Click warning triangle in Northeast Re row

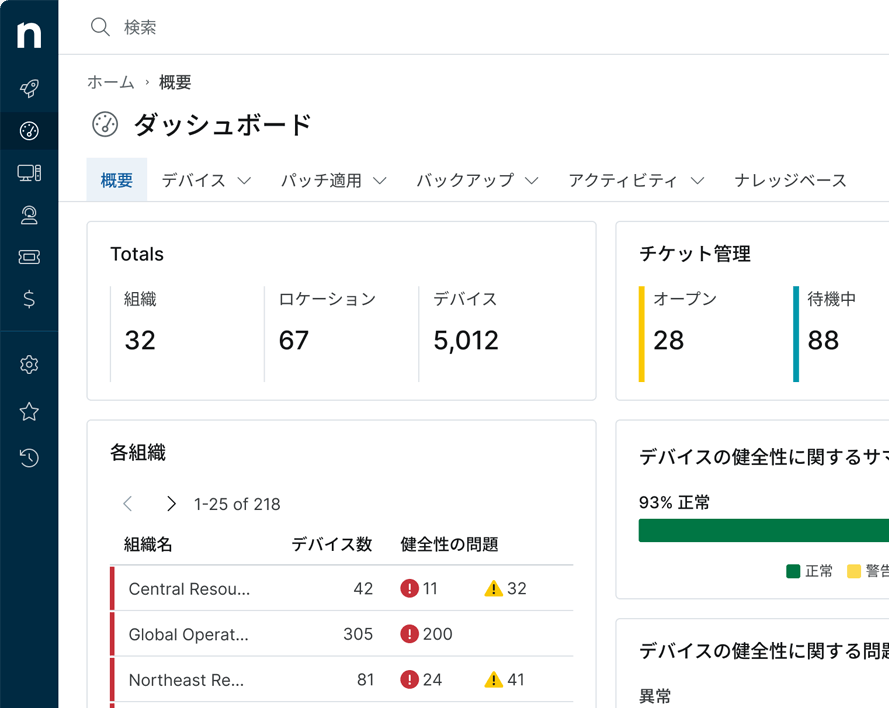click(x=493, y=679)
